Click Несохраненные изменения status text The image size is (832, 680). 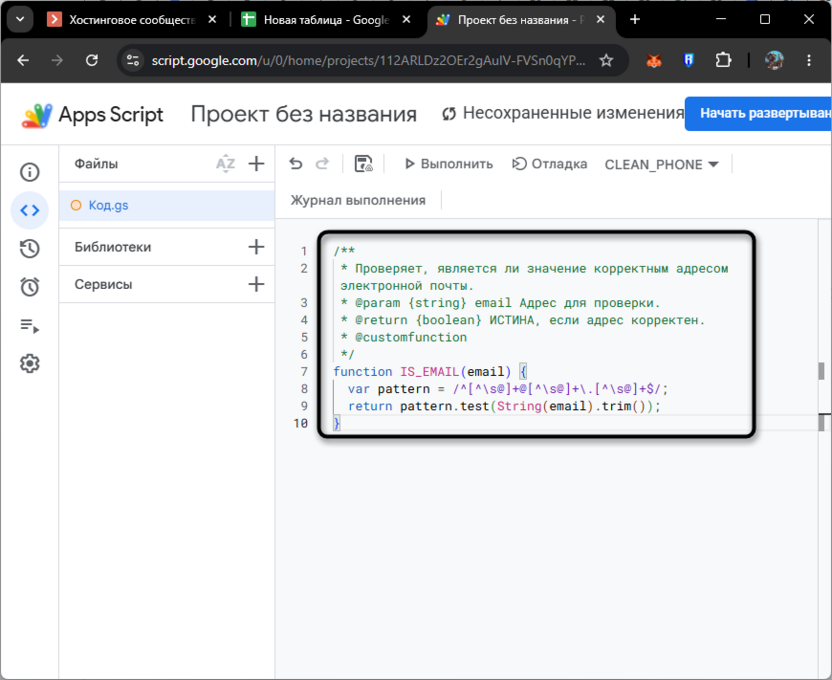coord(573,113)
